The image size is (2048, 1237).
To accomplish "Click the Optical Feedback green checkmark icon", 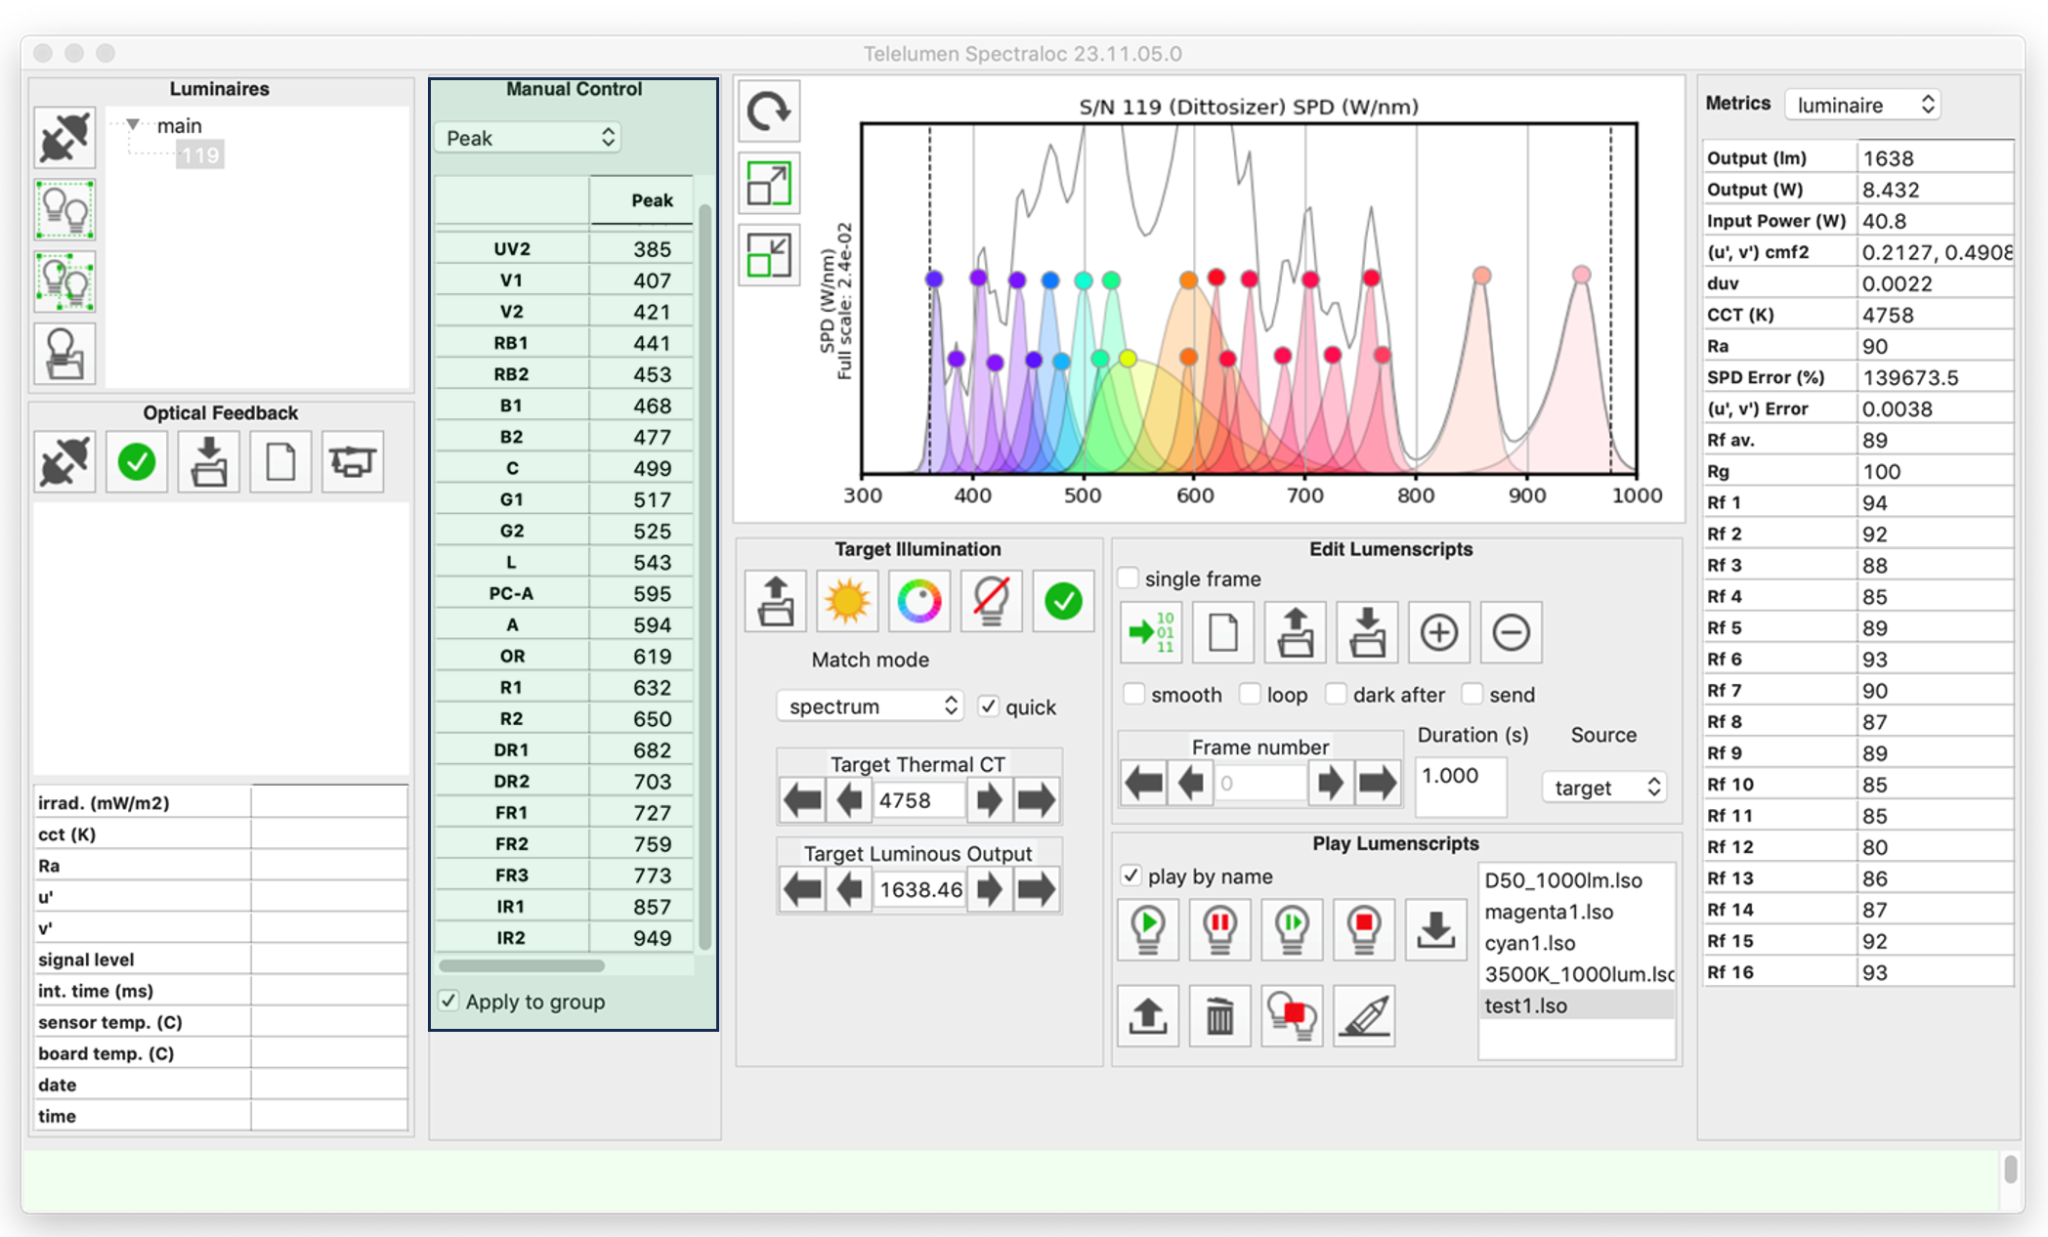I will tap(136, 462).
